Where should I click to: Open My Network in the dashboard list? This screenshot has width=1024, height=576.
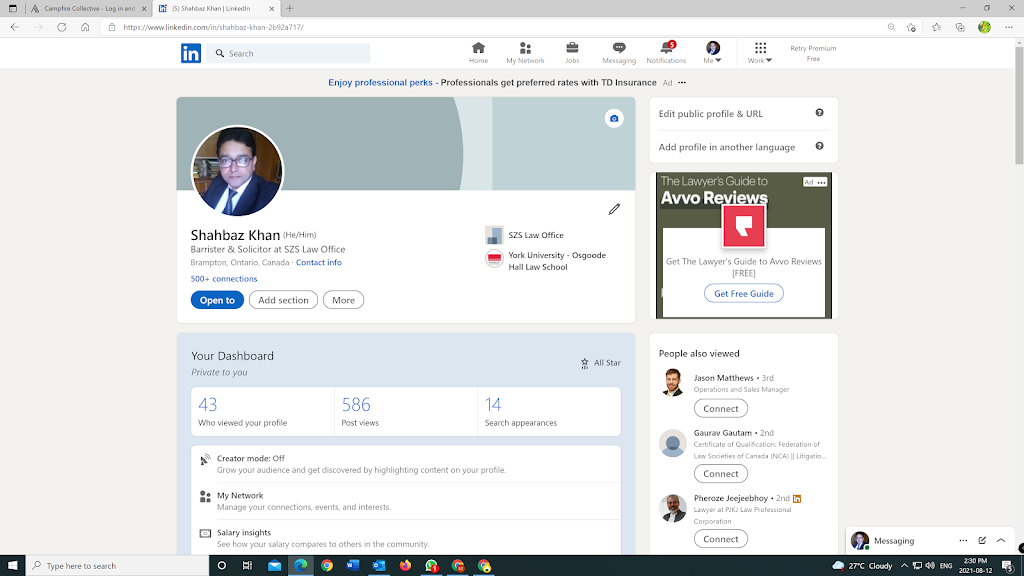(406, 501)
